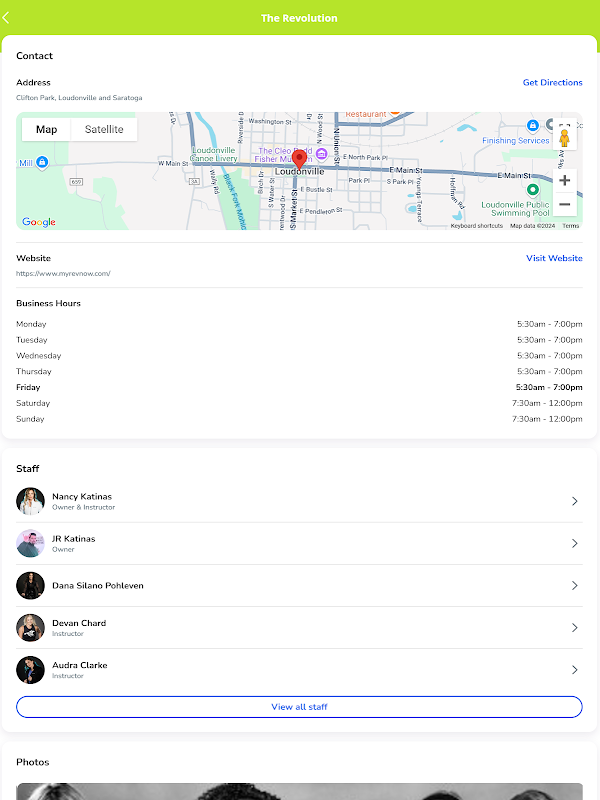600x800 pixels.
Task: Open Nancy Katinas profile chevron
Action: tap(574, 501)
